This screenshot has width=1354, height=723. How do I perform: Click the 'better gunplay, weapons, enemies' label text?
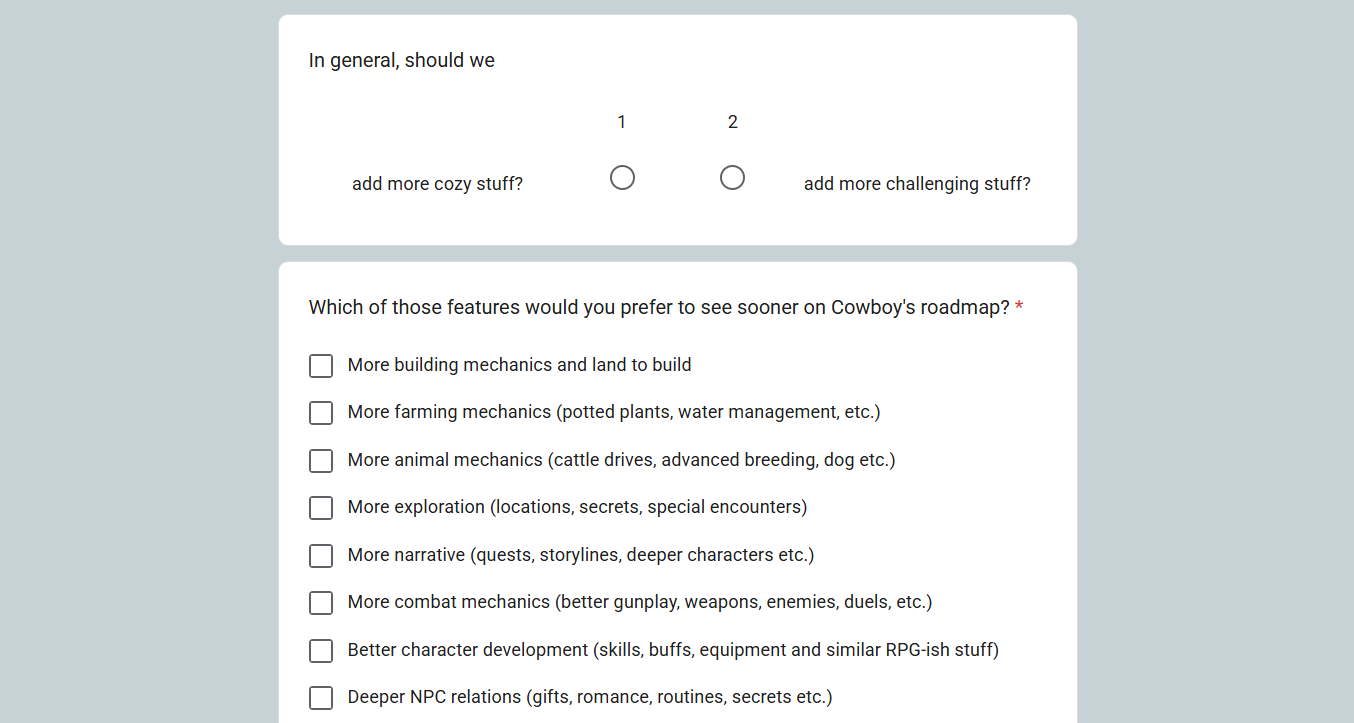click(697, 602)
